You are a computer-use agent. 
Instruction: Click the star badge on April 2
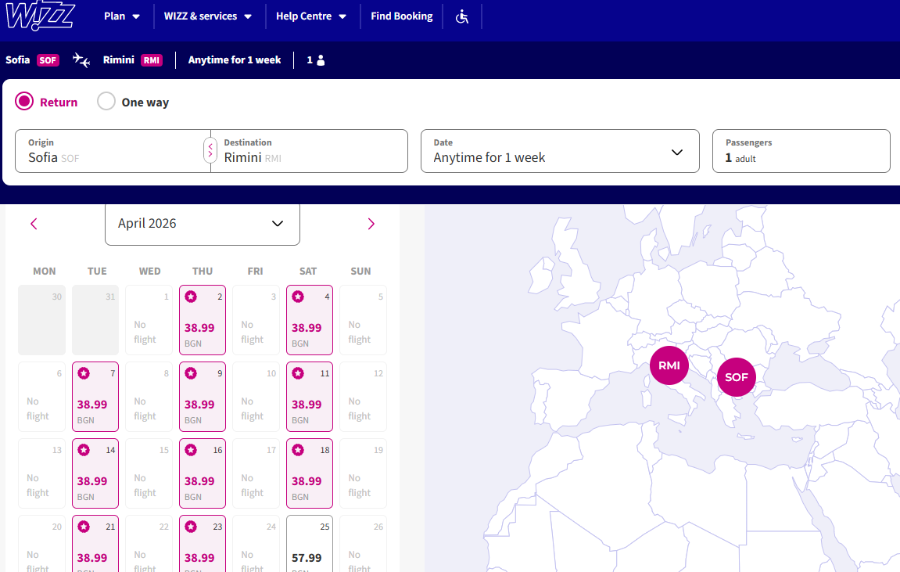coord(191,297)
